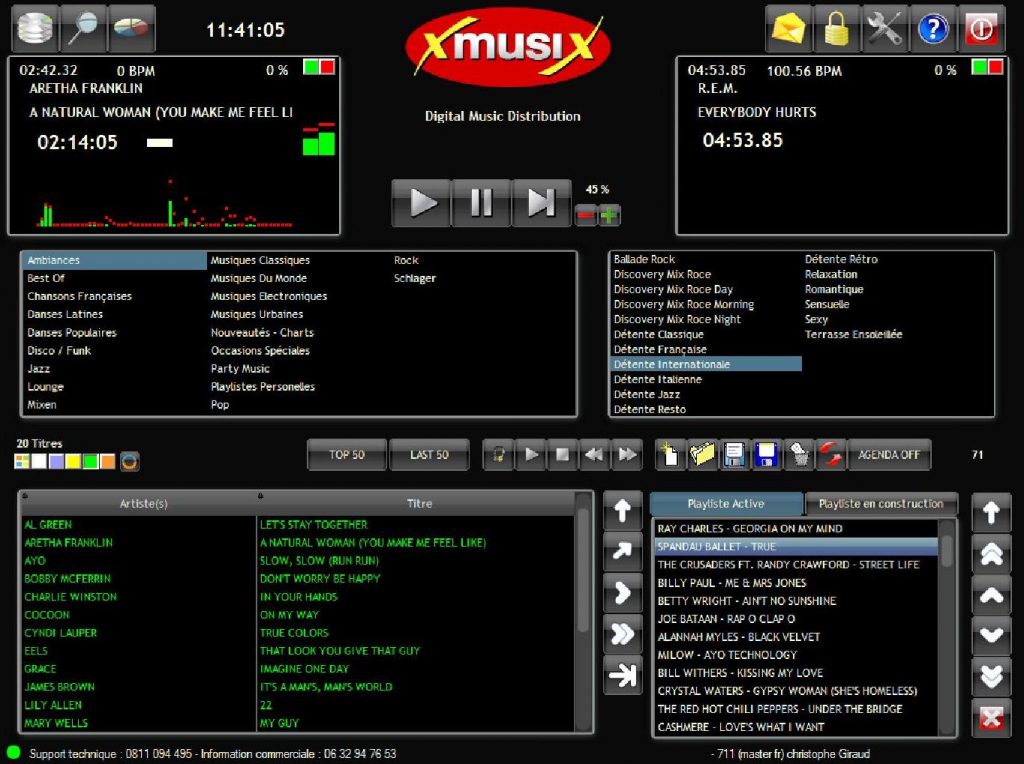The height and width of the screenshot is (764, 1024).
Task: Click the red power quit icon
Action: click(x=982, y=28)
